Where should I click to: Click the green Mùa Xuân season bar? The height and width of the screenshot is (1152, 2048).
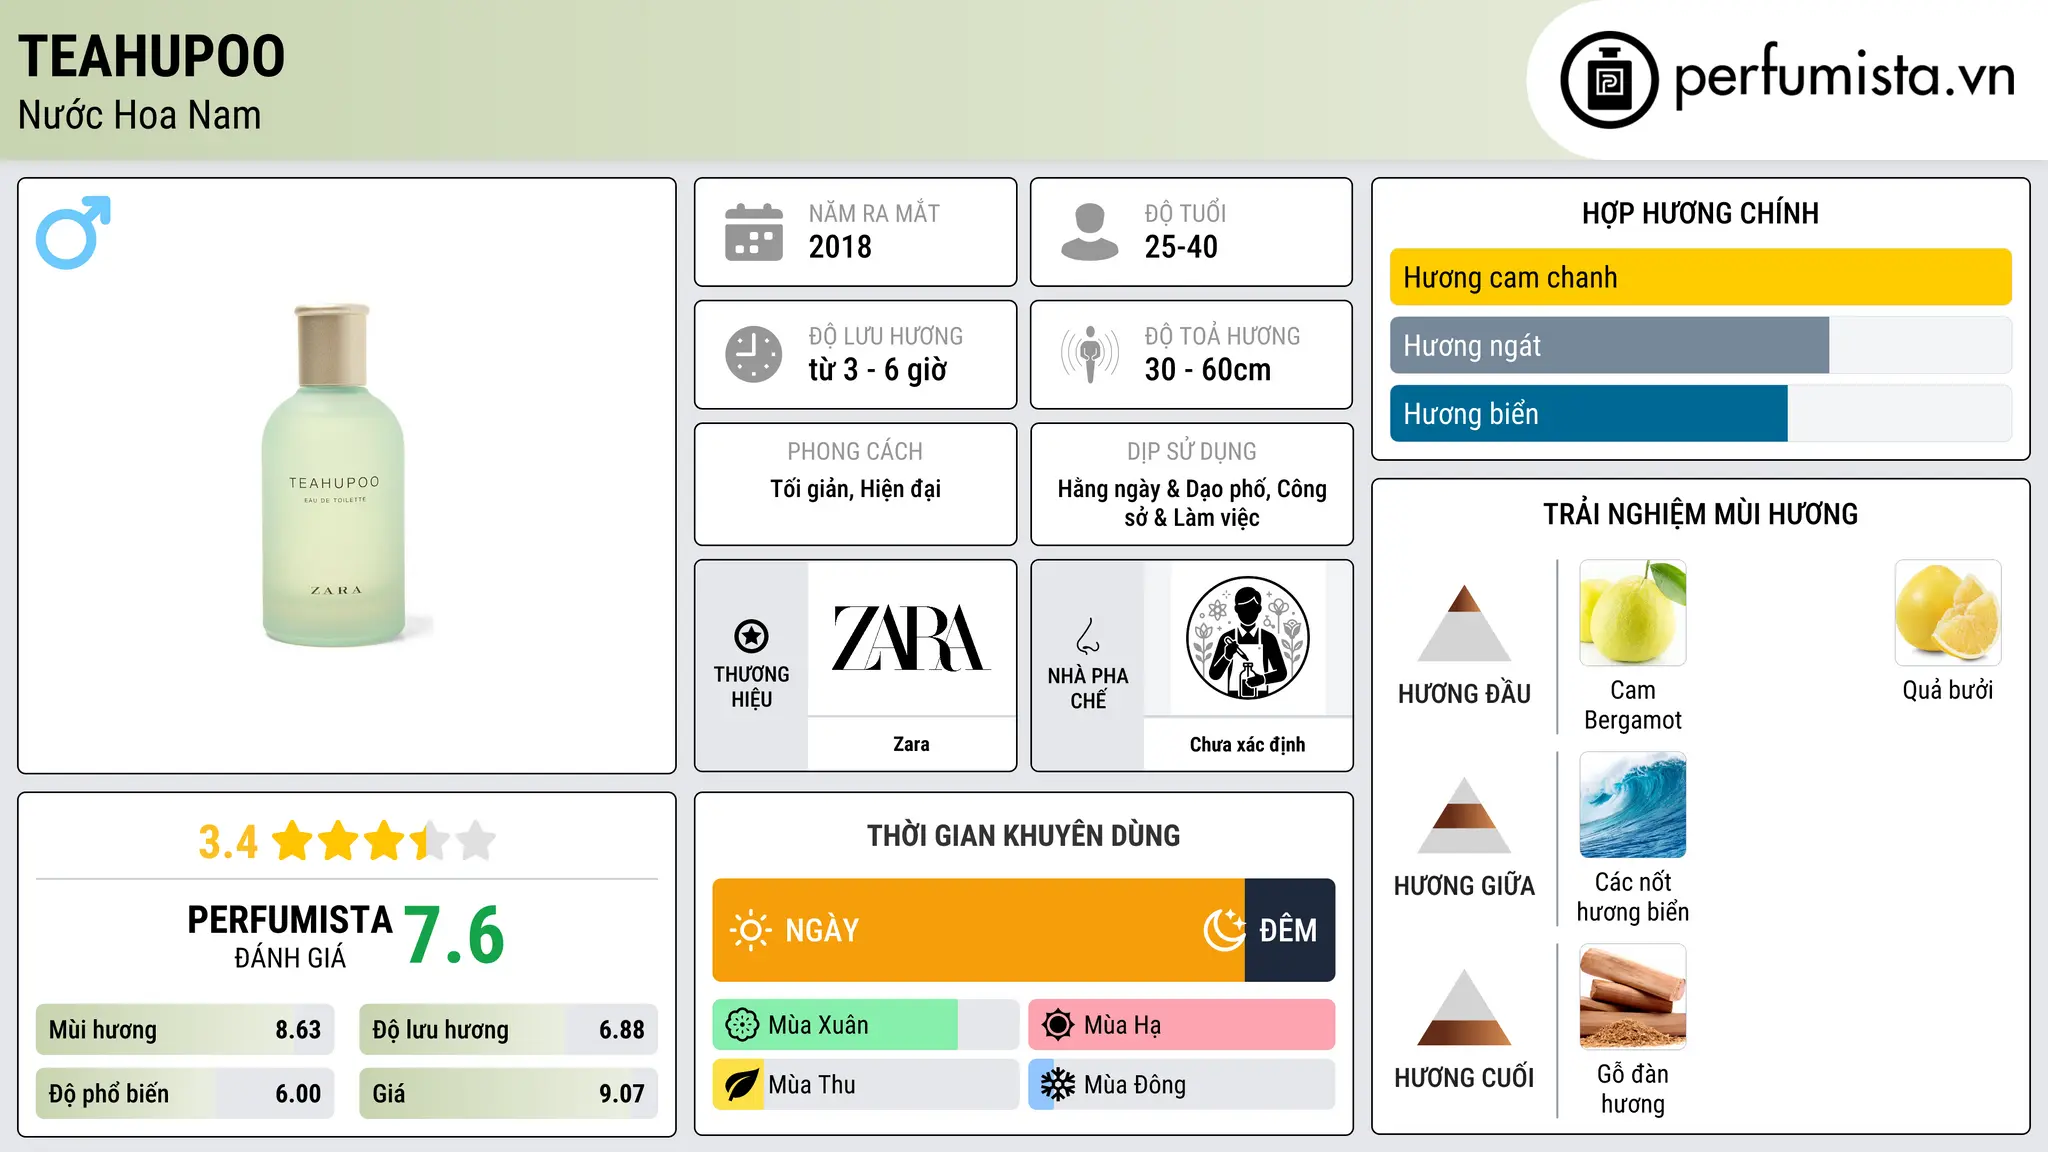(835, 1025)
